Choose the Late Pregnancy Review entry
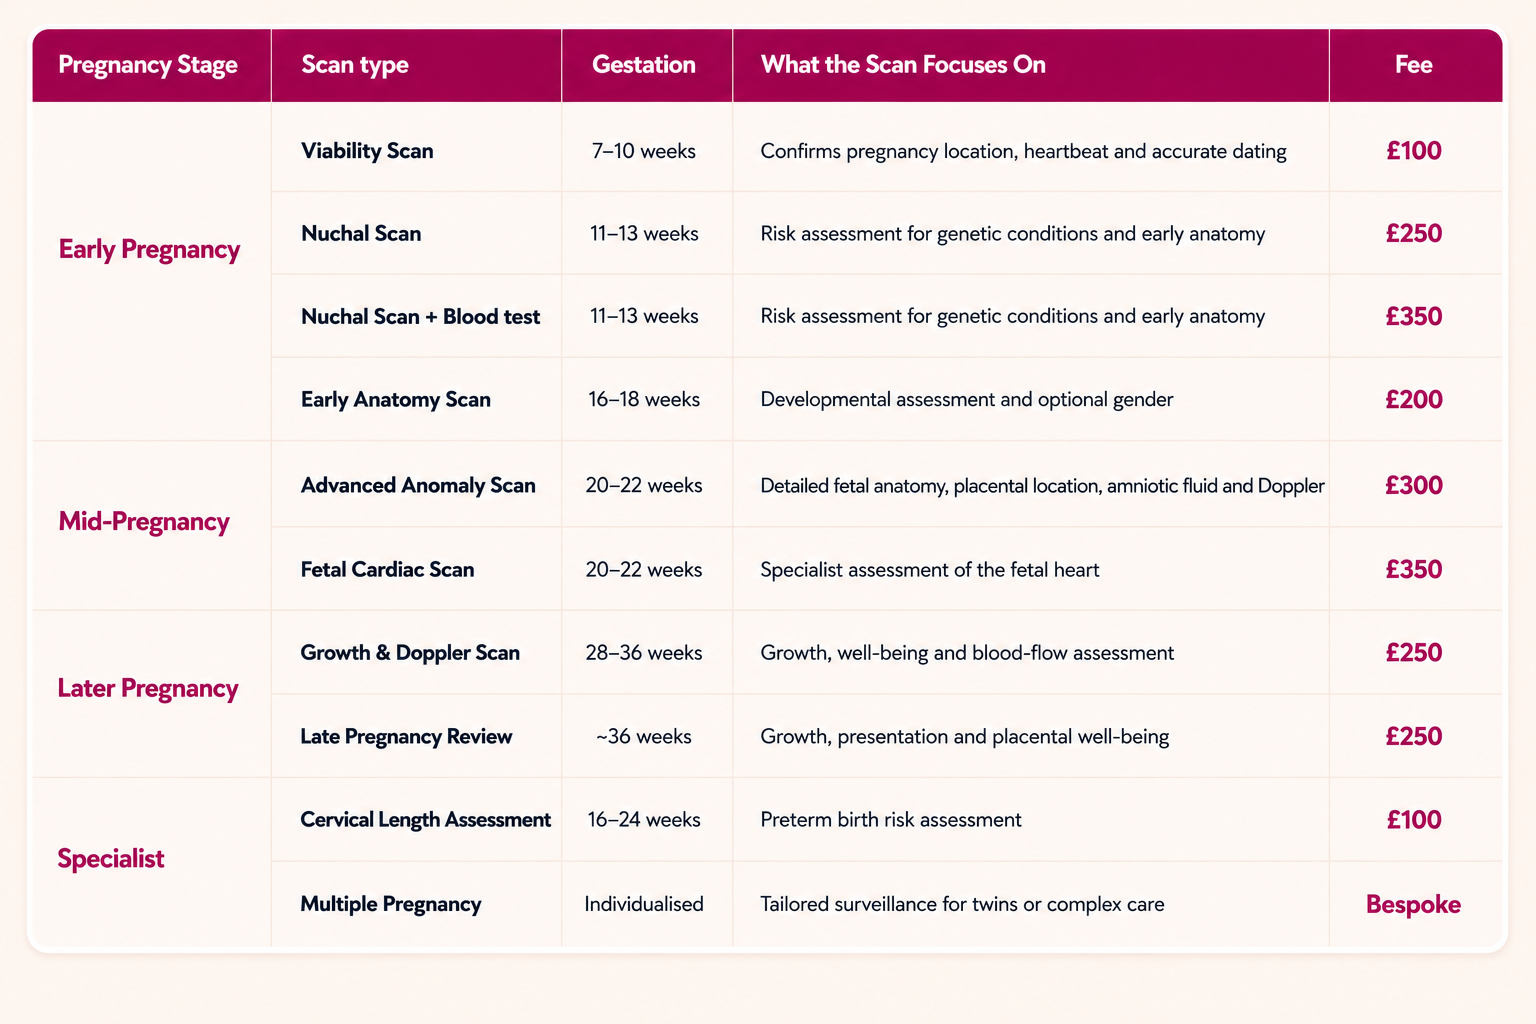 pyautogui.click(x=406, y=737)
